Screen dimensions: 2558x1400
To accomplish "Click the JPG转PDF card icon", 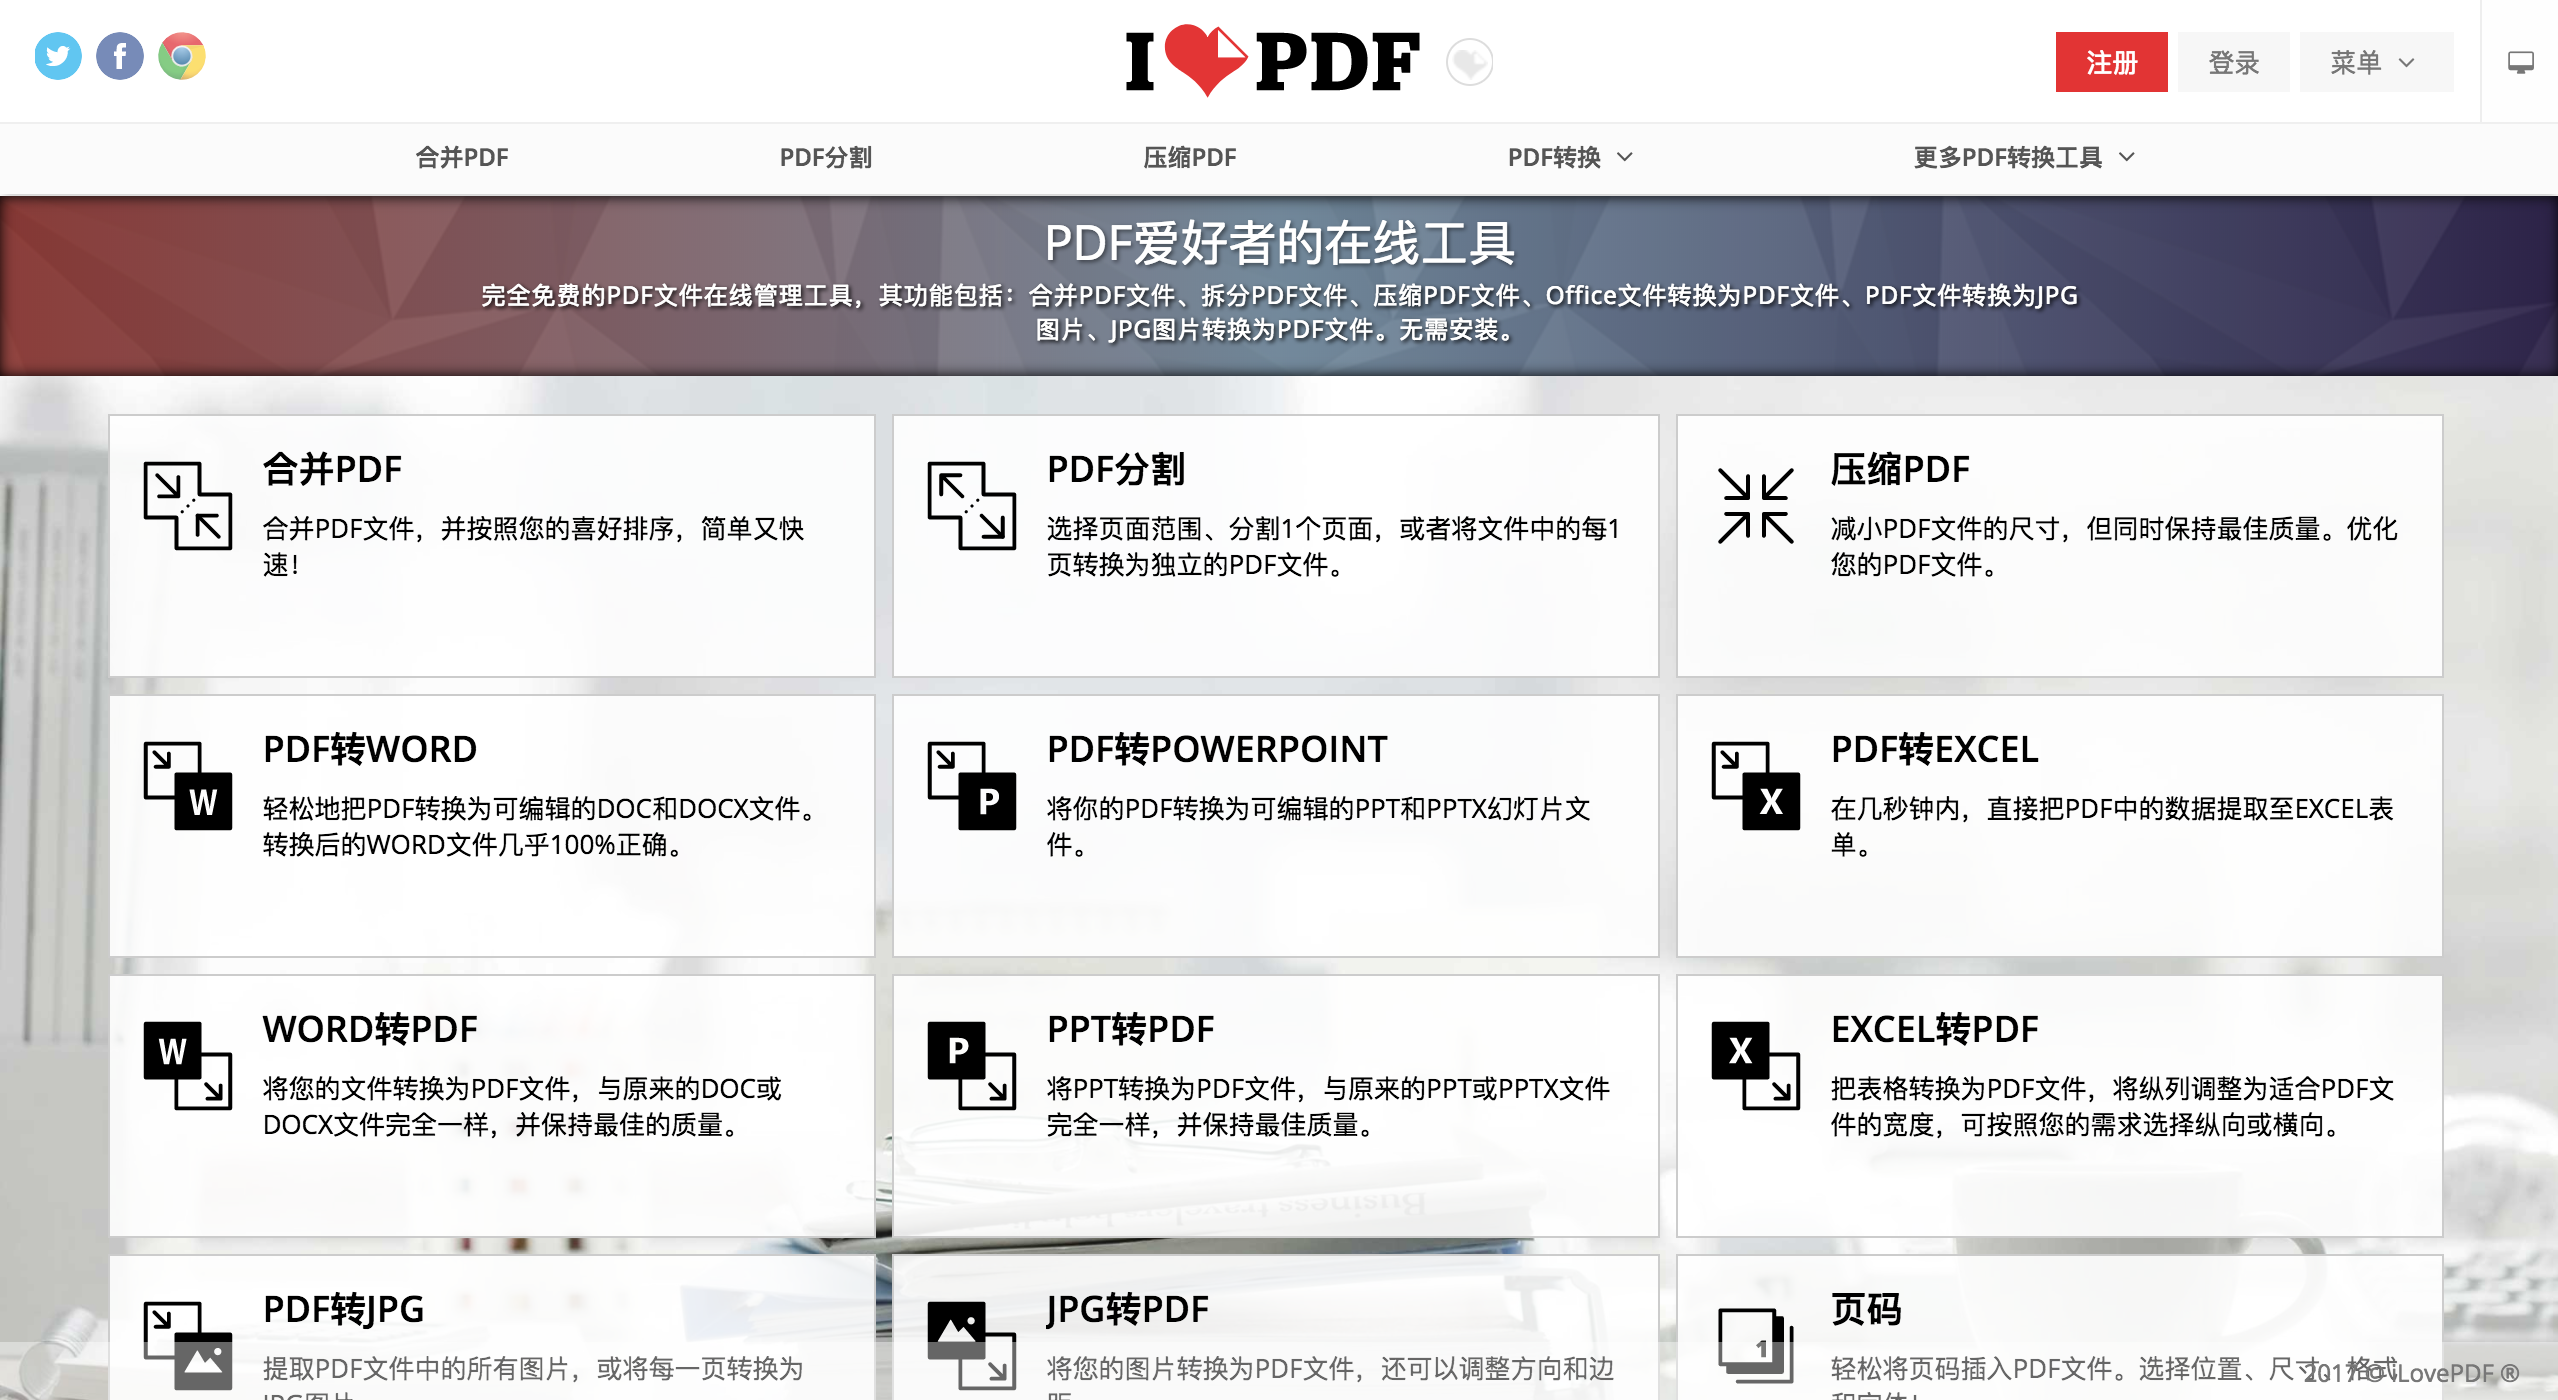I will point(972,1345).
